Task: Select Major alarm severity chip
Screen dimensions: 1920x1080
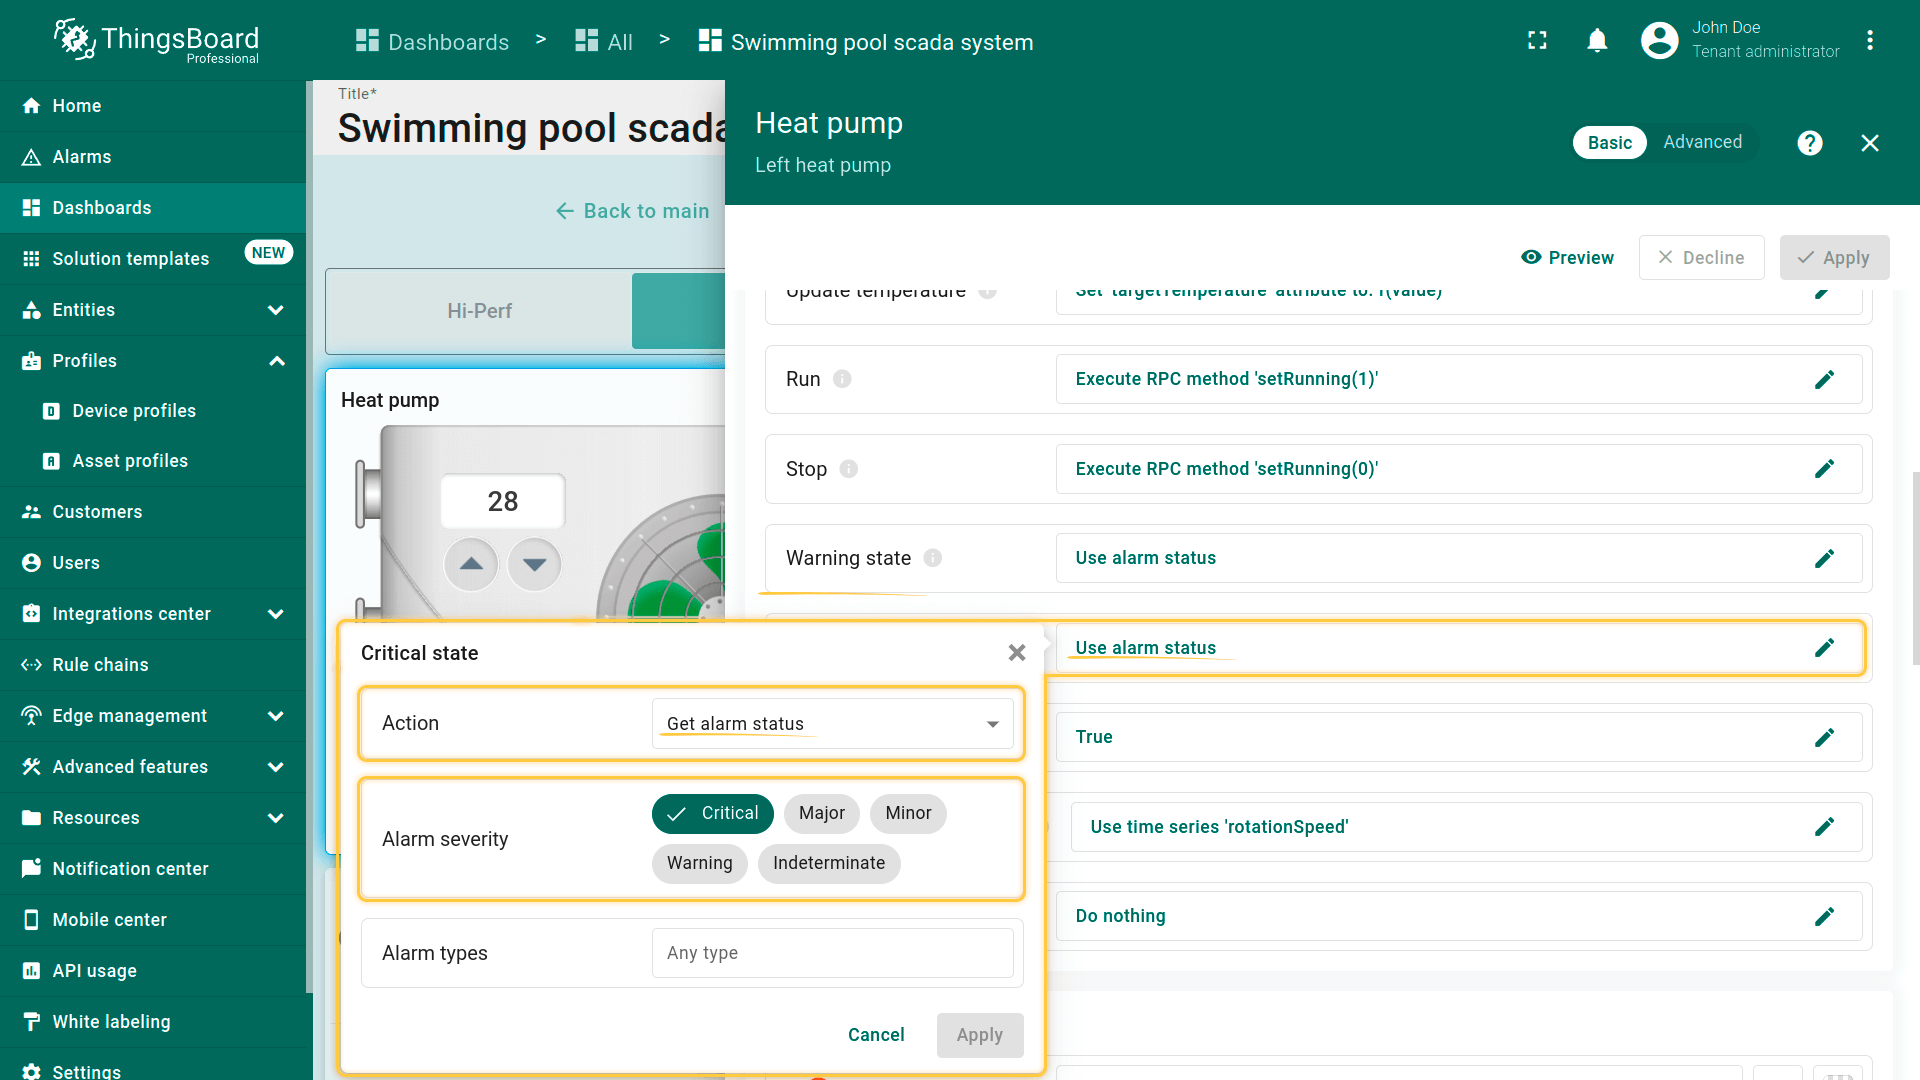Action: [821, 813]
